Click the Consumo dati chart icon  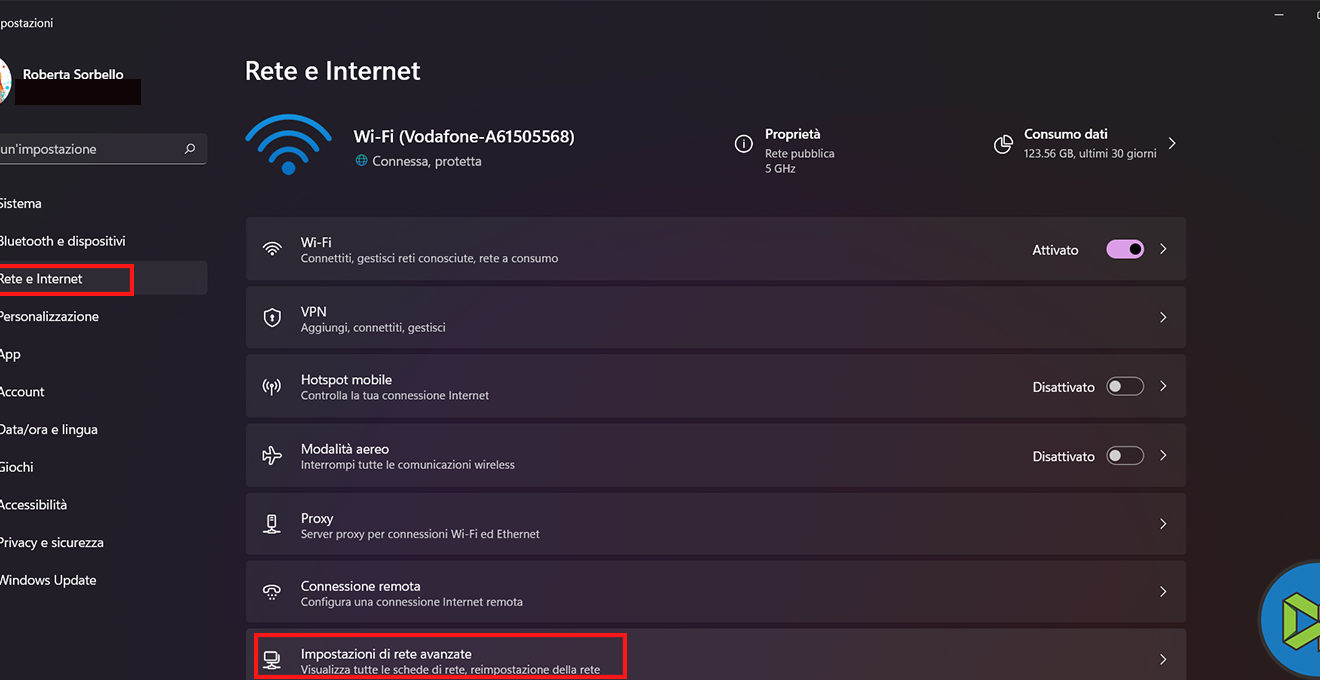[1003, 144]
